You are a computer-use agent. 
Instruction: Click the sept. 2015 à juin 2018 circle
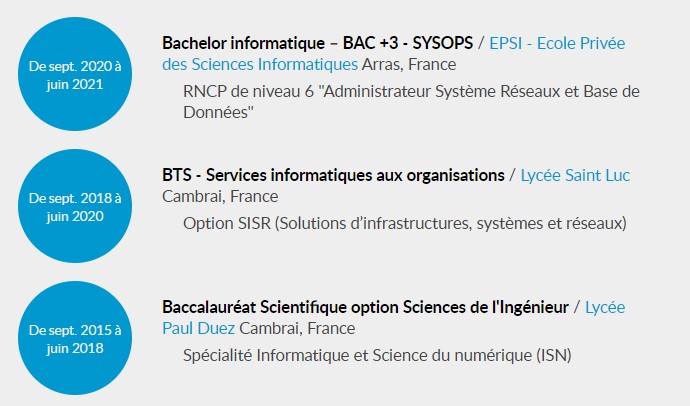point(76,338)
